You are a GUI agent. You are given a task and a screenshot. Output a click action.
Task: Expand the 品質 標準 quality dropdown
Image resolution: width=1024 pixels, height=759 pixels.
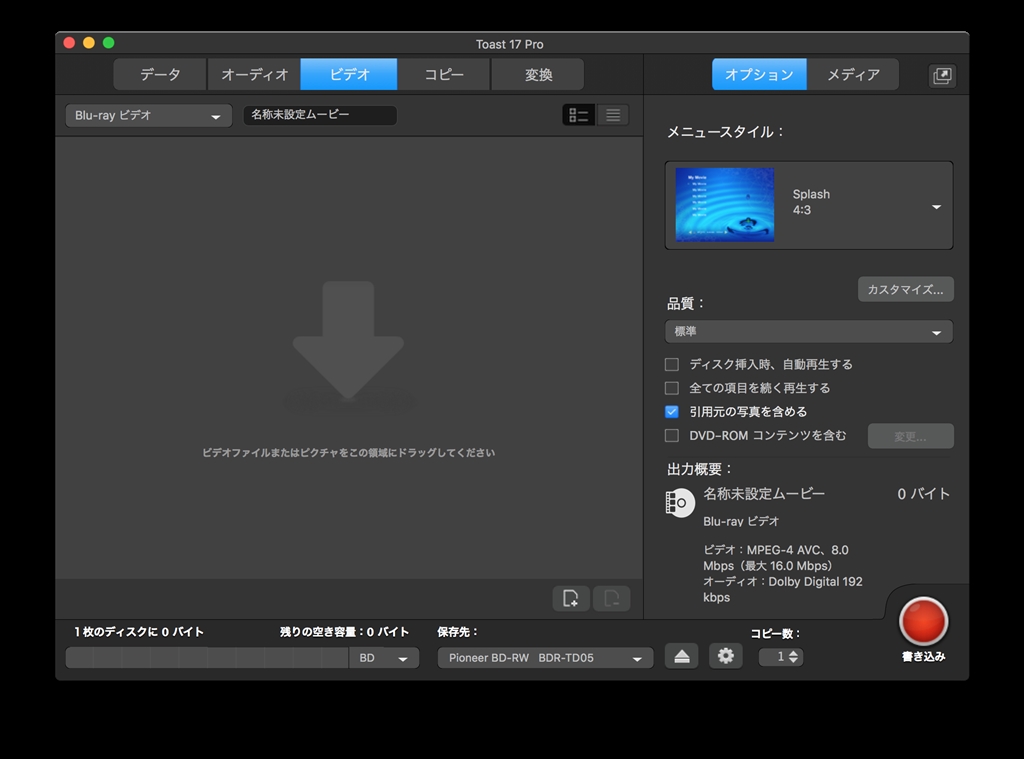808,332
